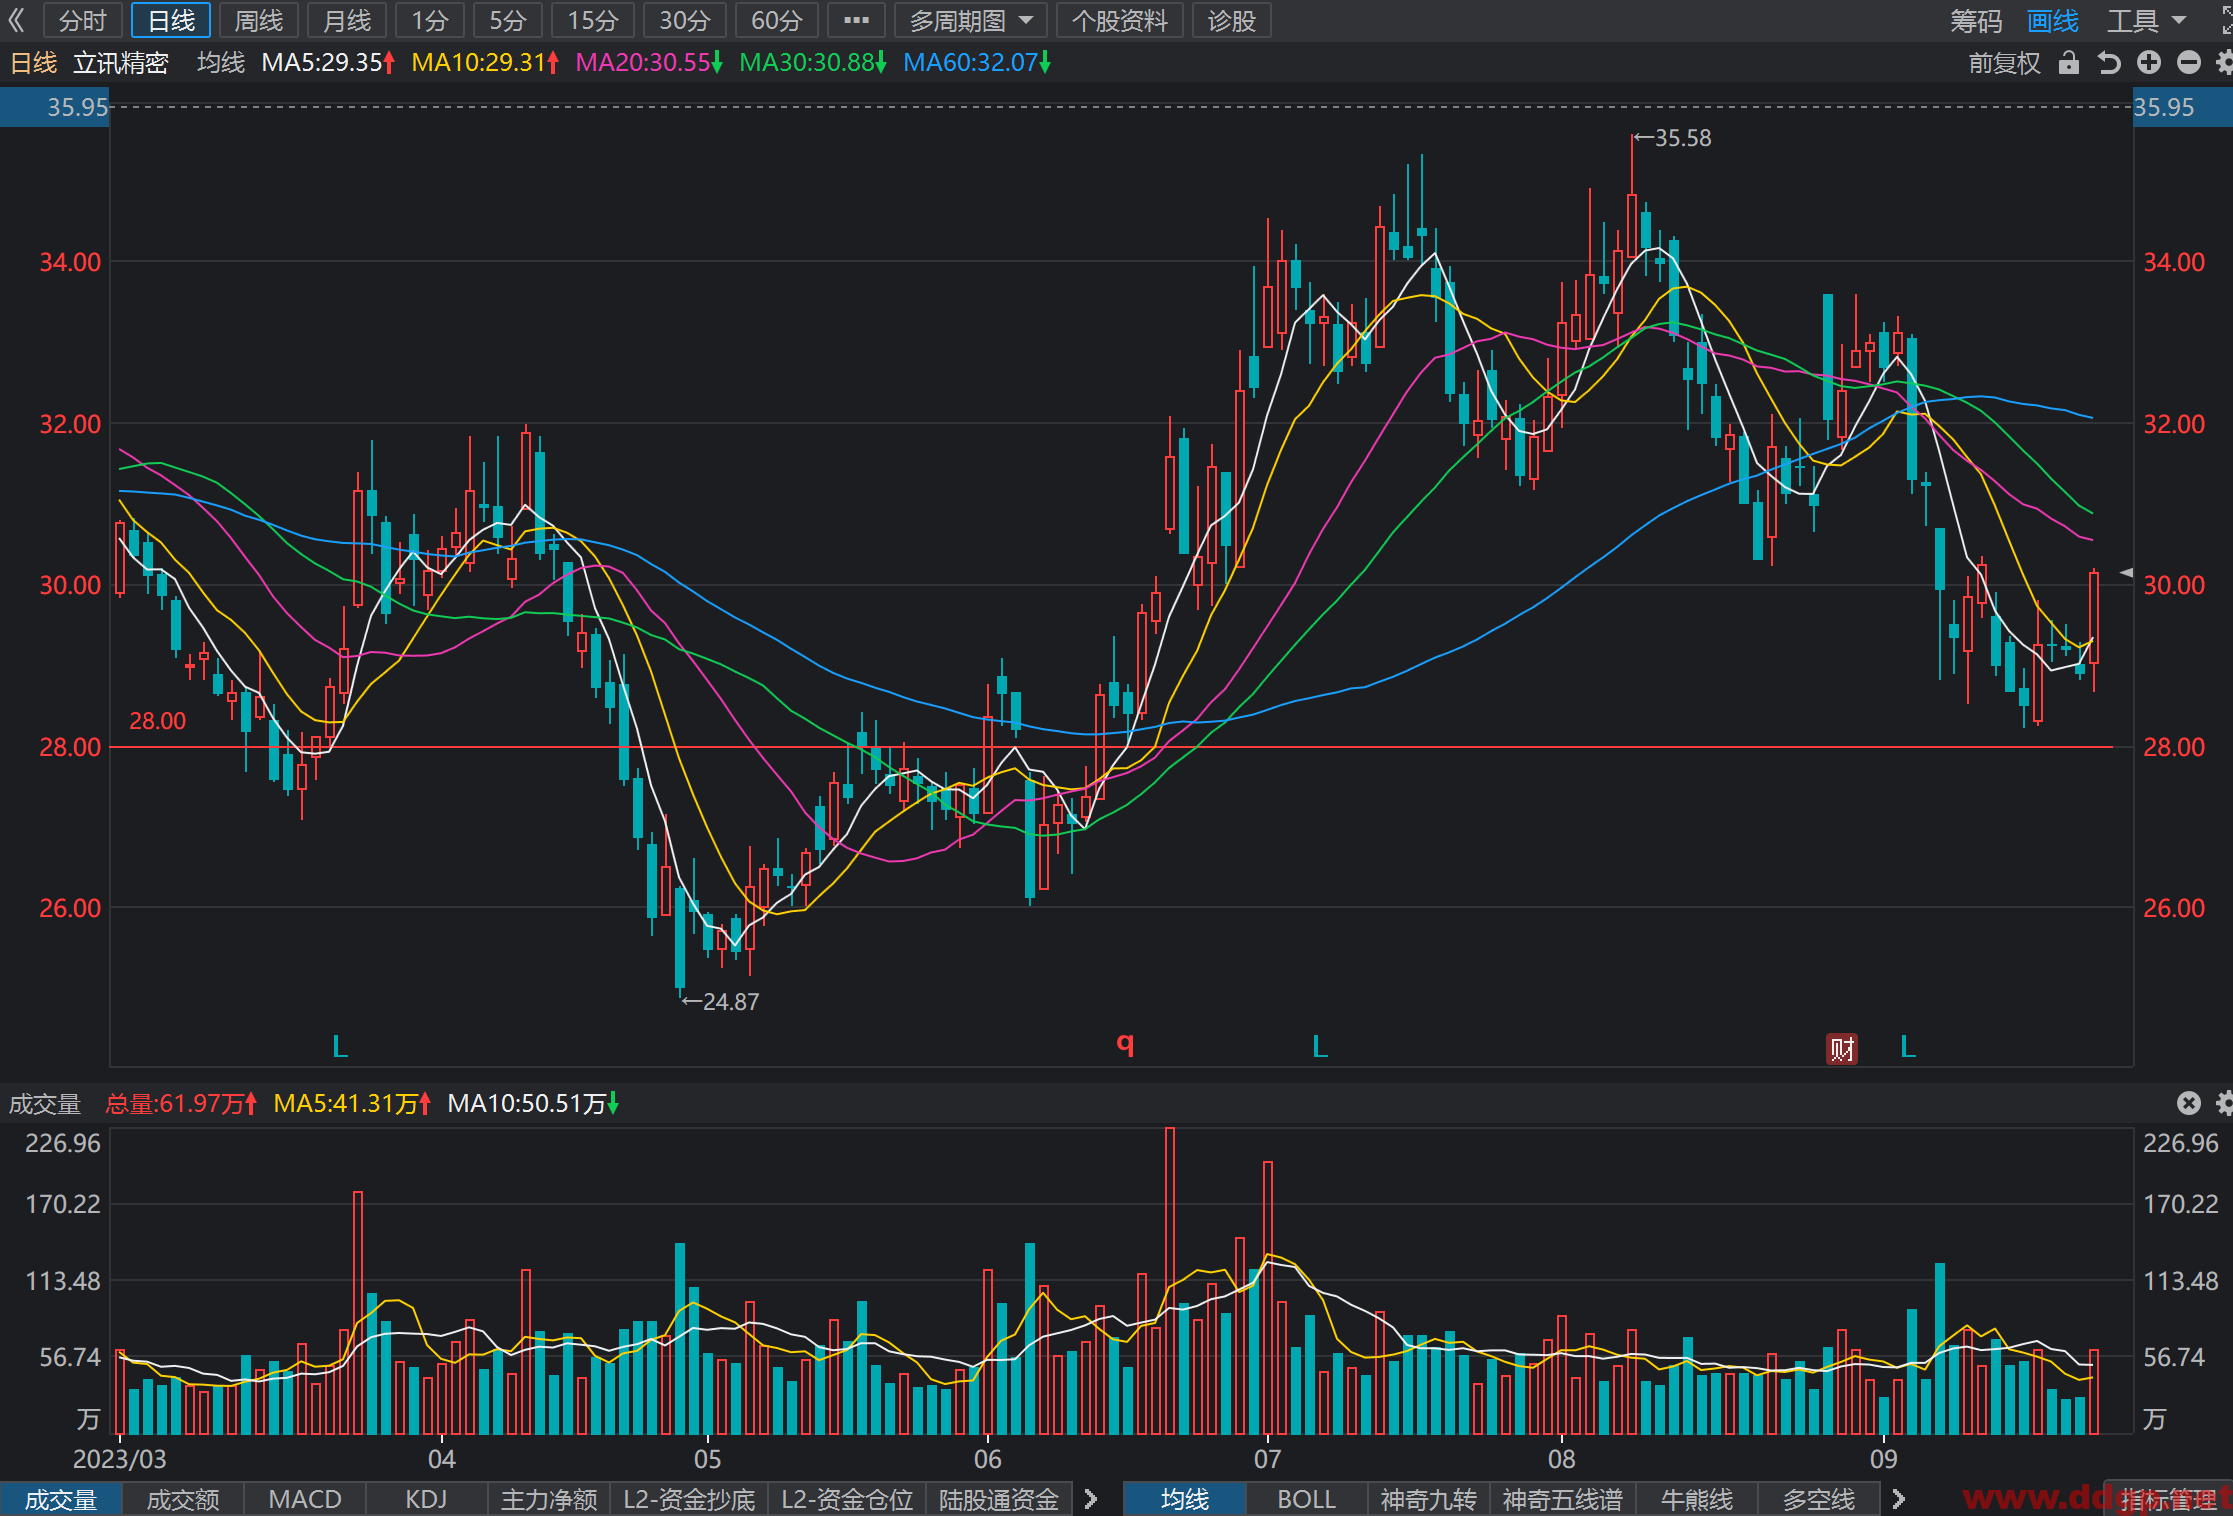Collapse panel with double-left chevron icon

(16, 20)
